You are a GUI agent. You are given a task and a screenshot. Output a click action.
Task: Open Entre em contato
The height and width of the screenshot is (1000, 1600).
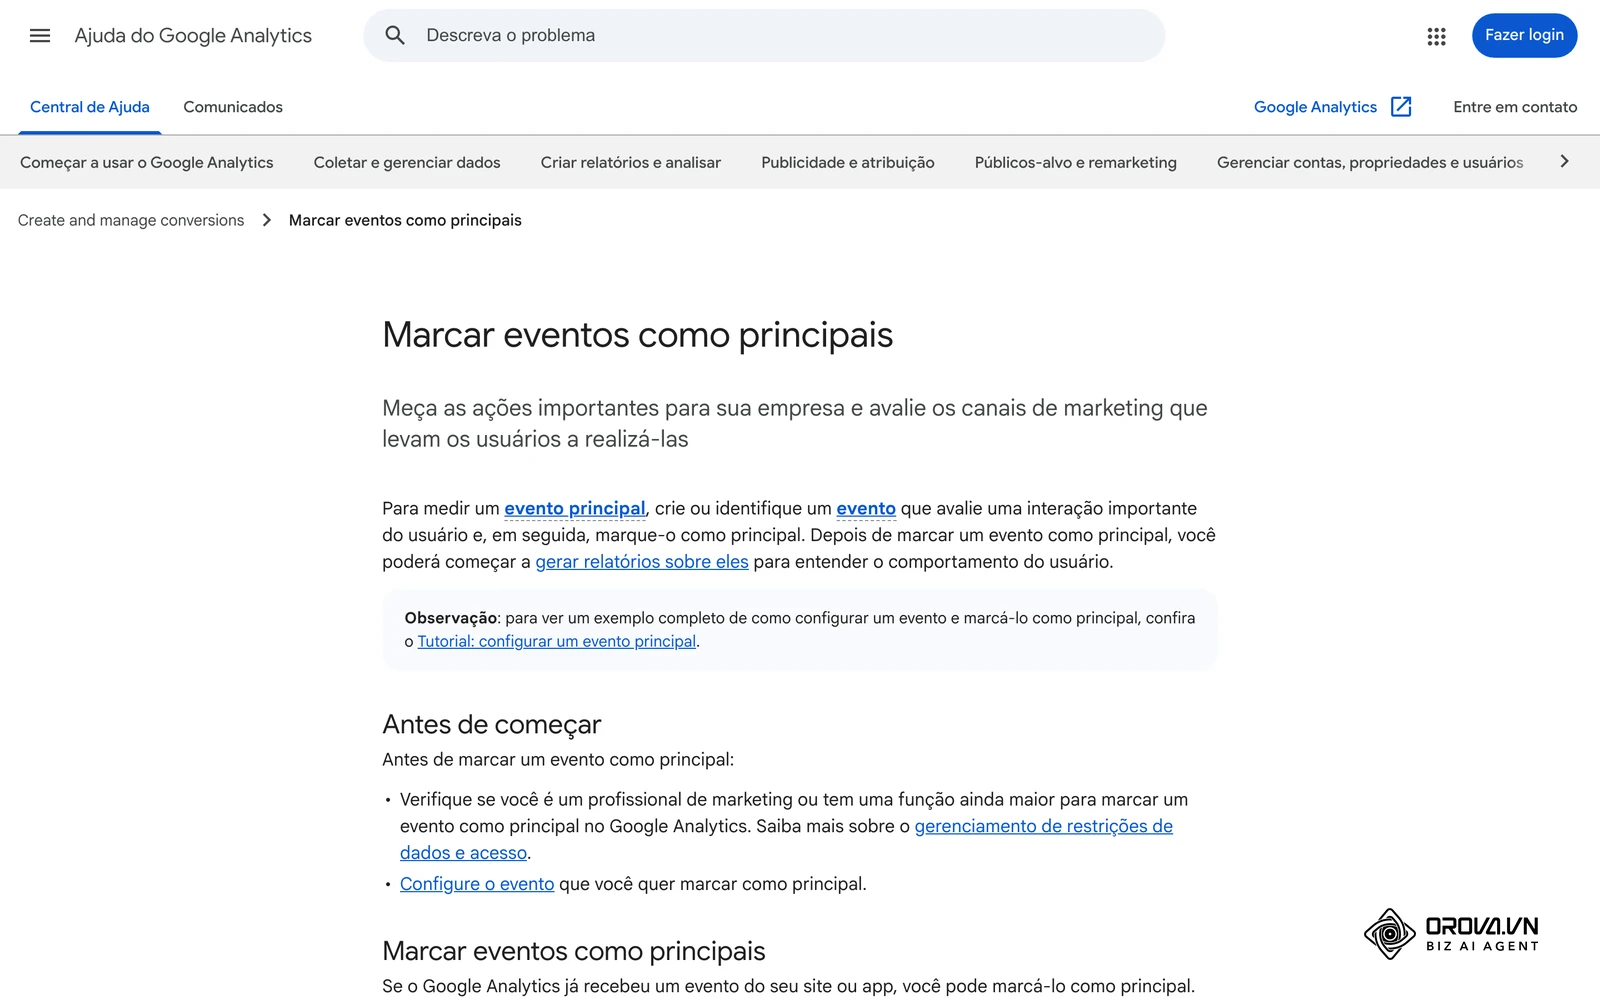coord(1515,107)
